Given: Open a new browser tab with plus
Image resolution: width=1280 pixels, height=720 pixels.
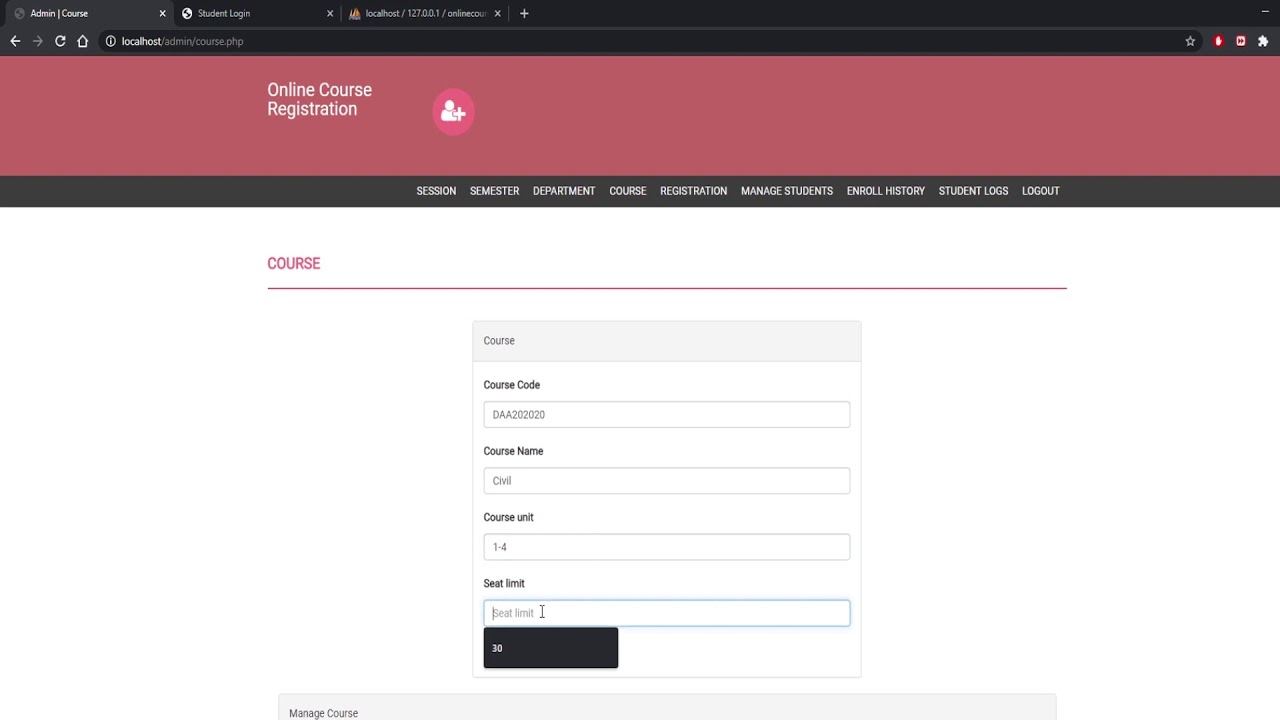Looking at the screenshot, I should click(524, 13).
